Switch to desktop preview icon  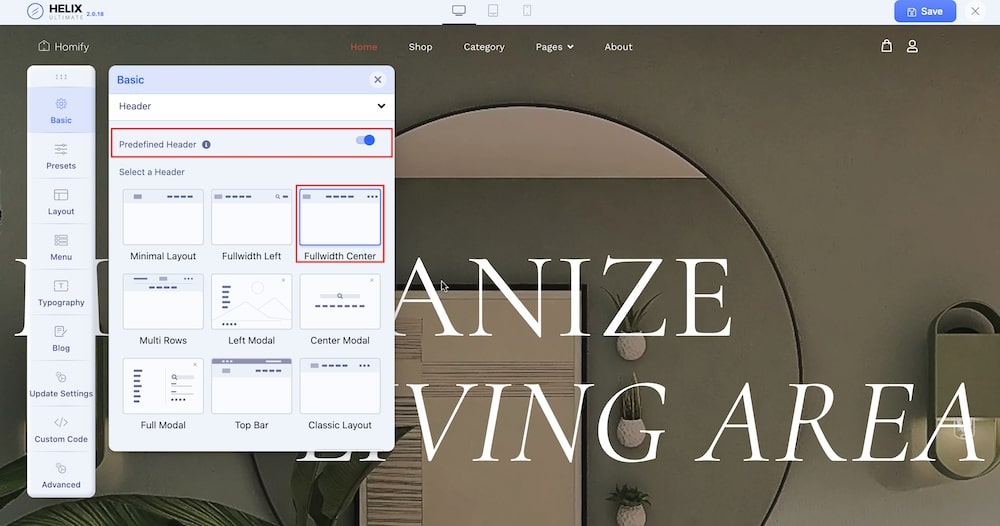pos(459,11)
